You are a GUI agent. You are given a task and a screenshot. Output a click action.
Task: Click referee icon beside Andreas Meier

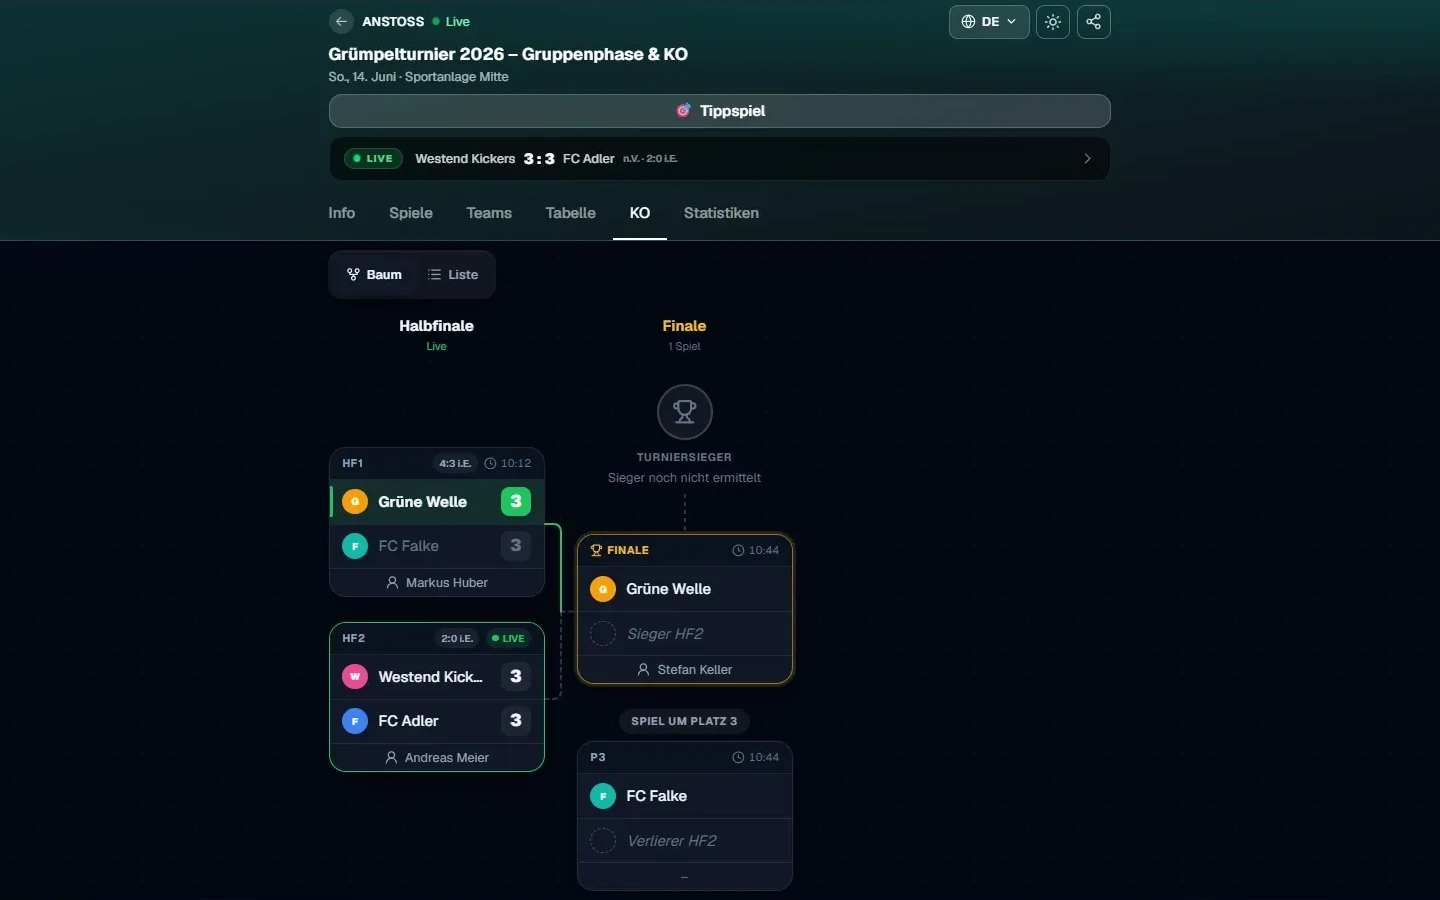391,758
